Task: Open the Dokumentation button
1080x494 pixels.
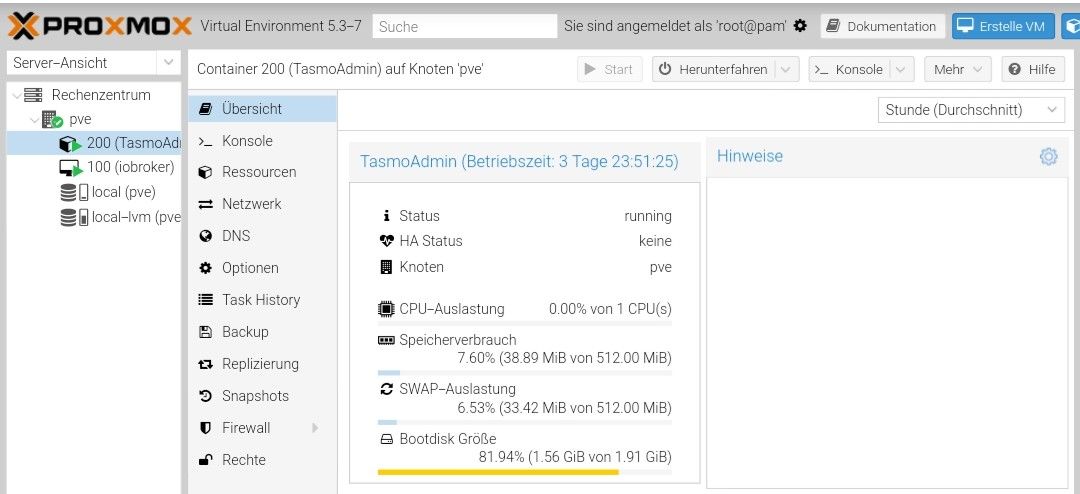Action: (883, 27)
